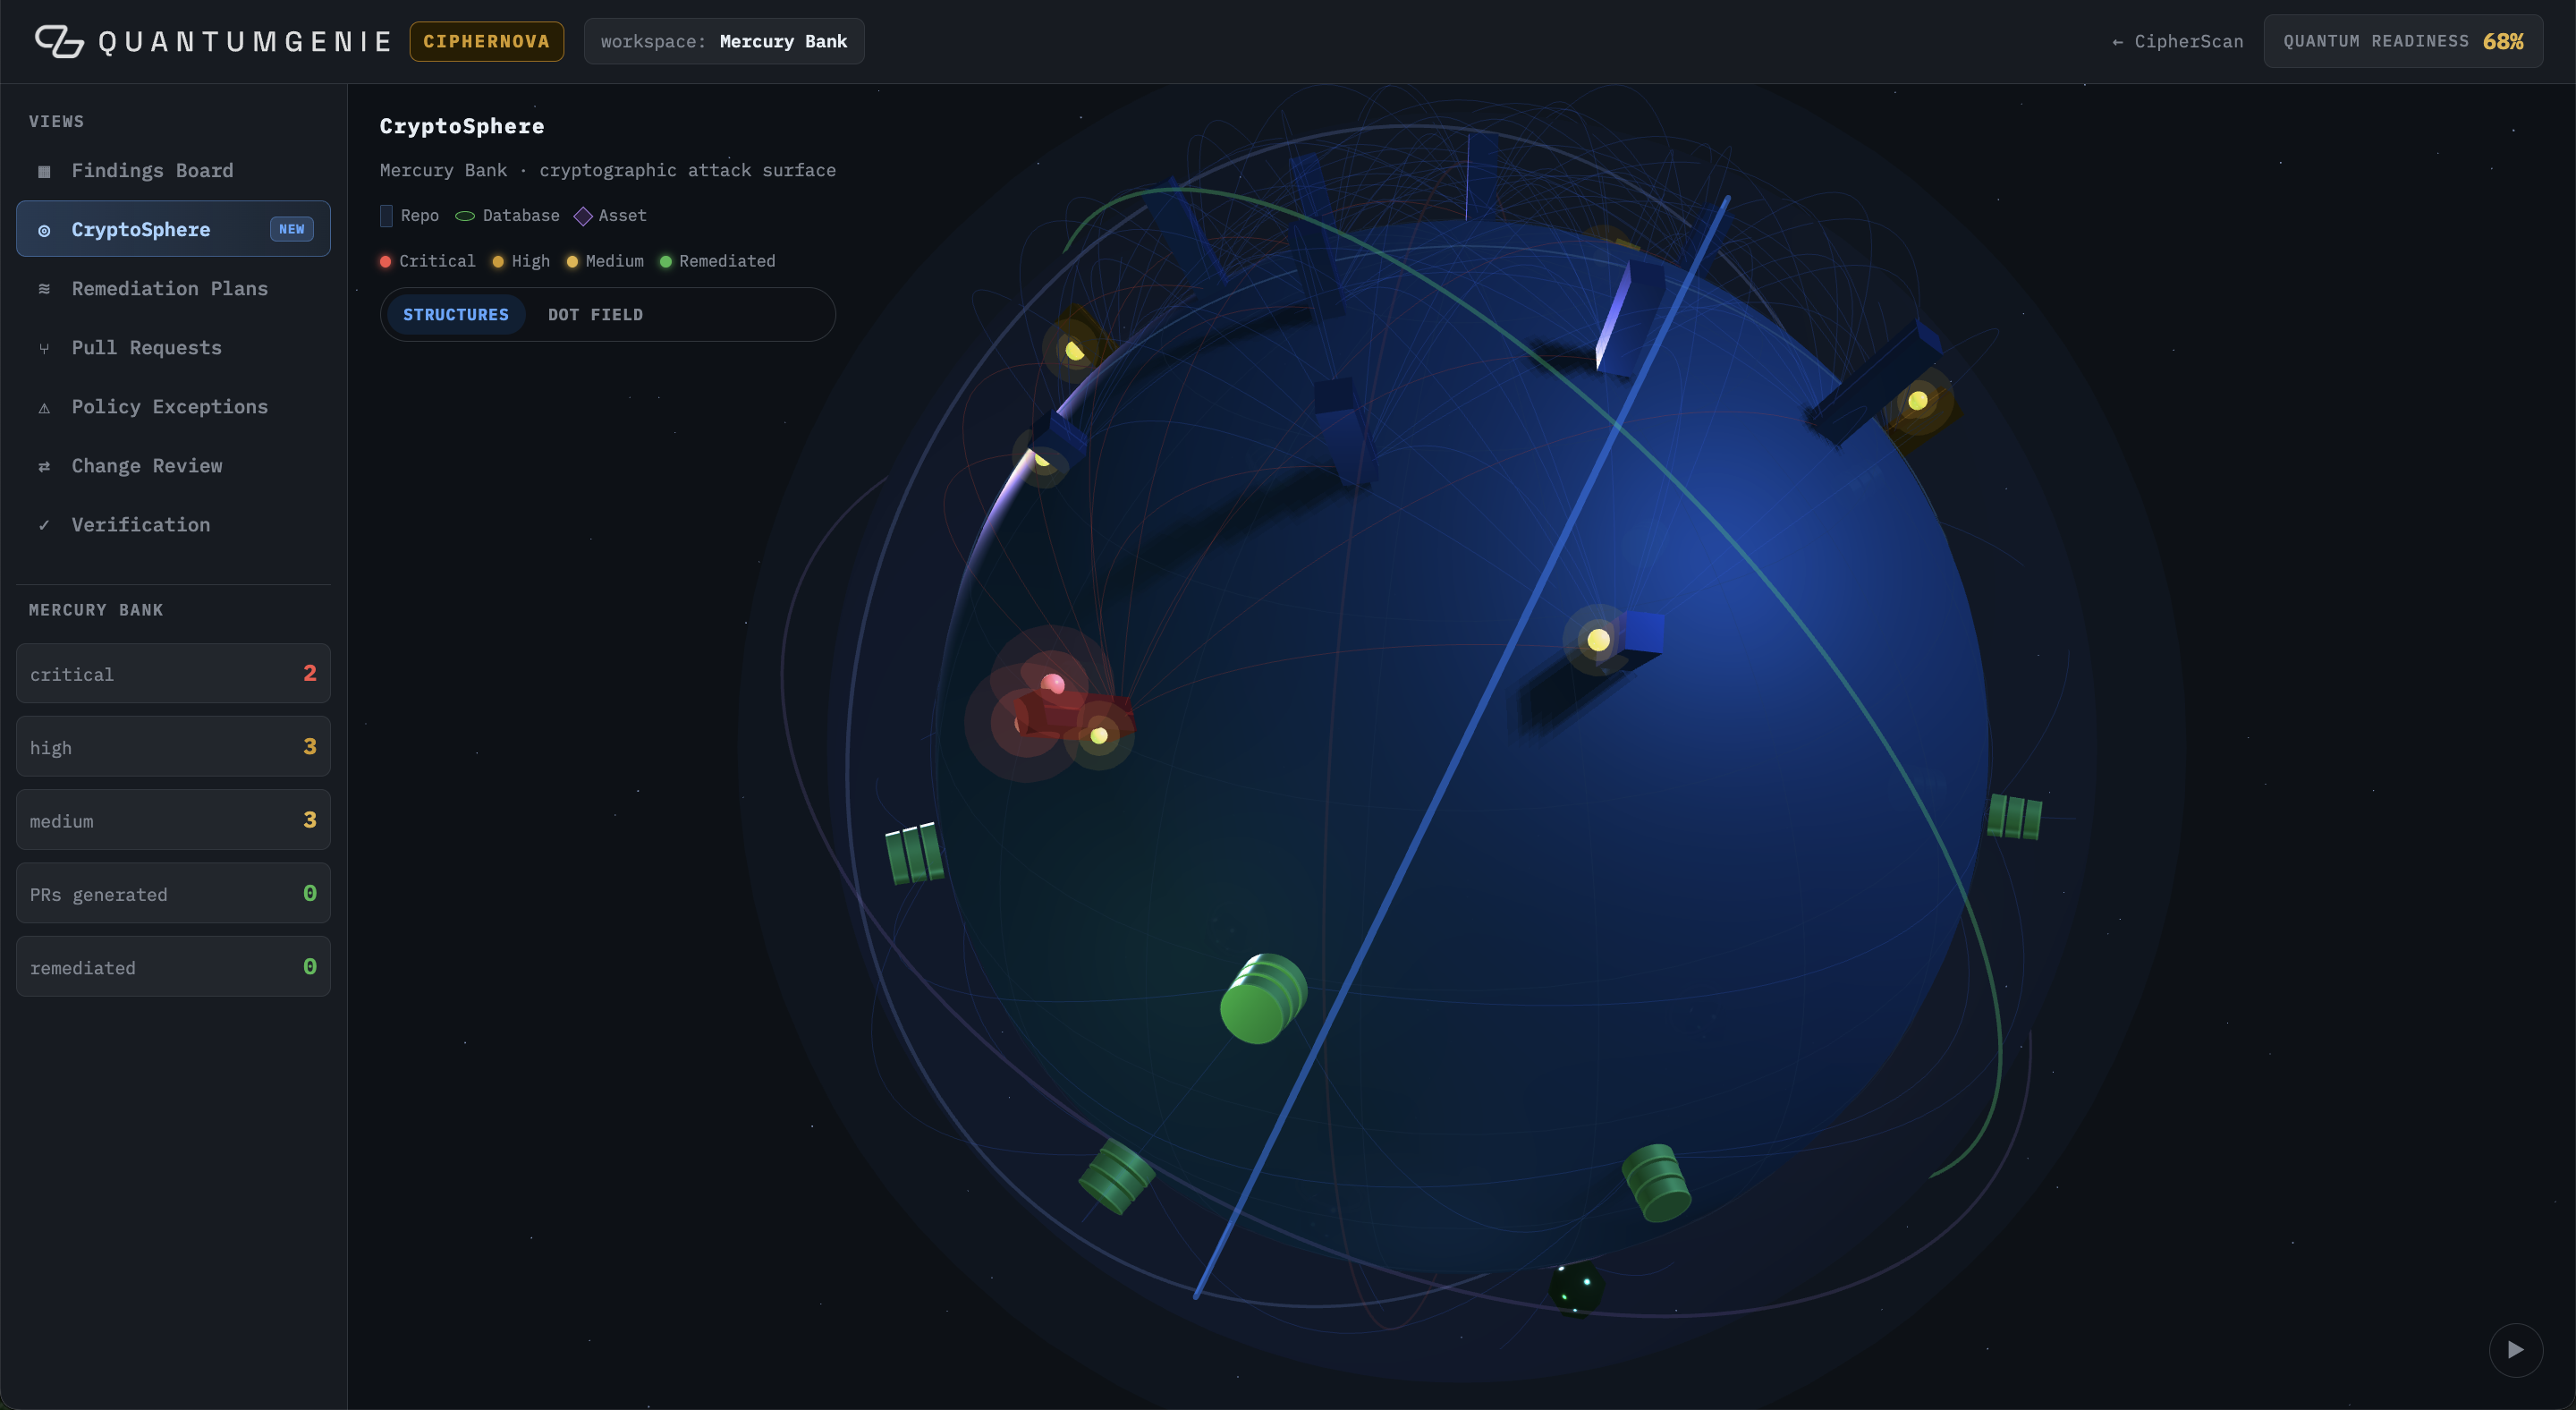Click the Remediation Plans wave icon
Screen dimensions: 2576x1410
44,288
